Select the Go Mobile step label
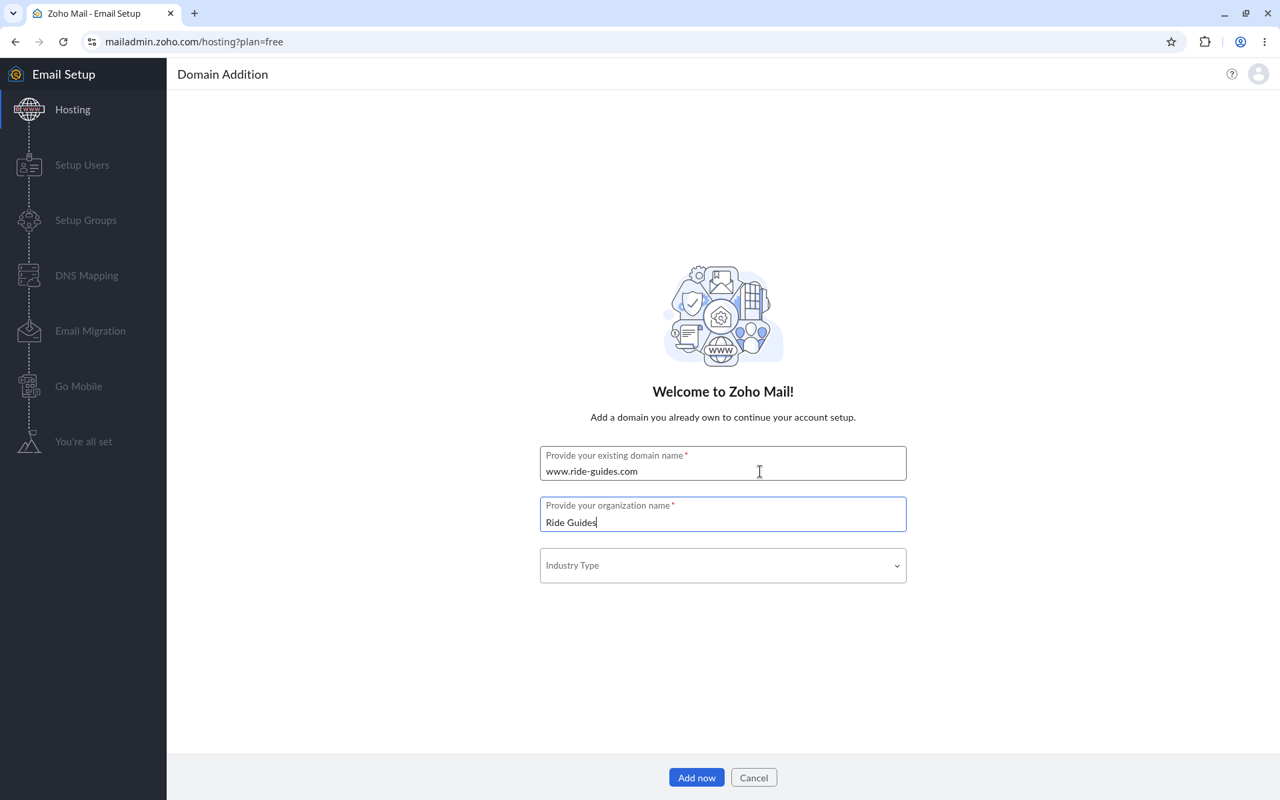 [79, 386]
